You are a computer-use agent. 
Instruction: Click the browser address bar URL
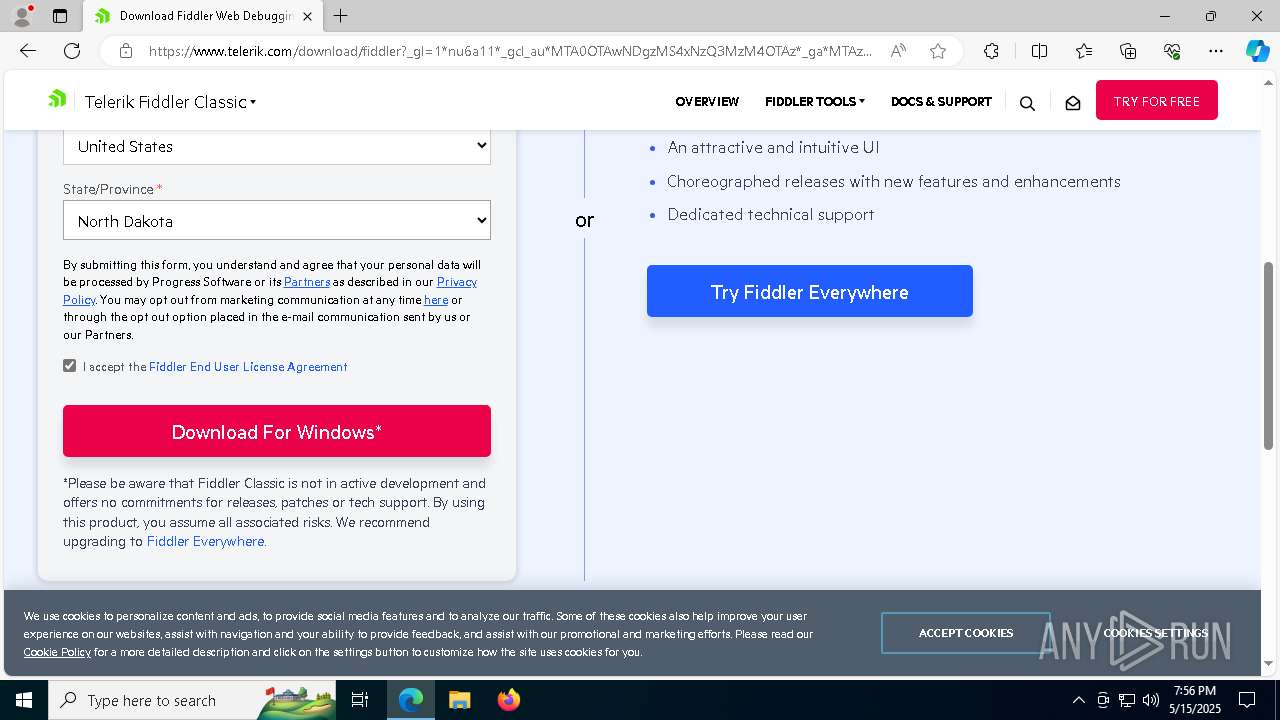pyautogui.click(x=510, y=51)
